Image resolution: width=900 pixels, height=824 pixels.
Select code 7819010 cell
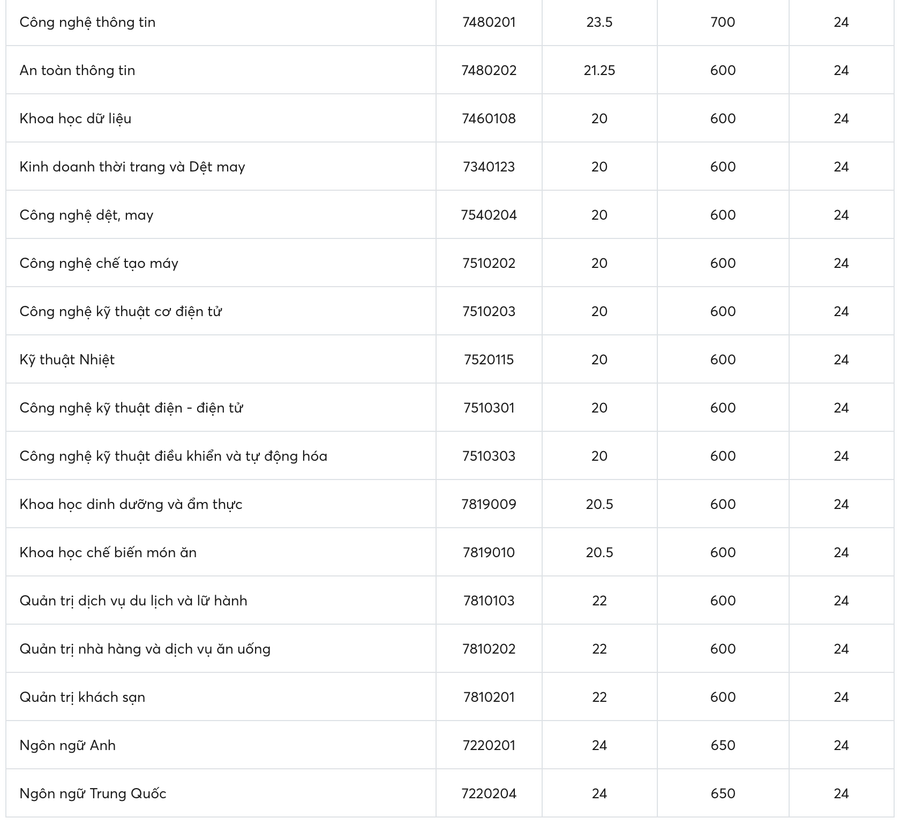tap(489, 552)
